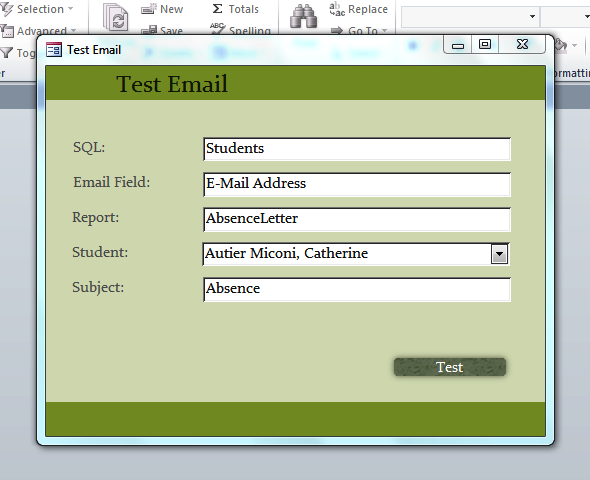Image resolution: width=590 pixels, height=480 pixels.
Task: Click the Replace ab-ac icon
Action: [337, 9]
